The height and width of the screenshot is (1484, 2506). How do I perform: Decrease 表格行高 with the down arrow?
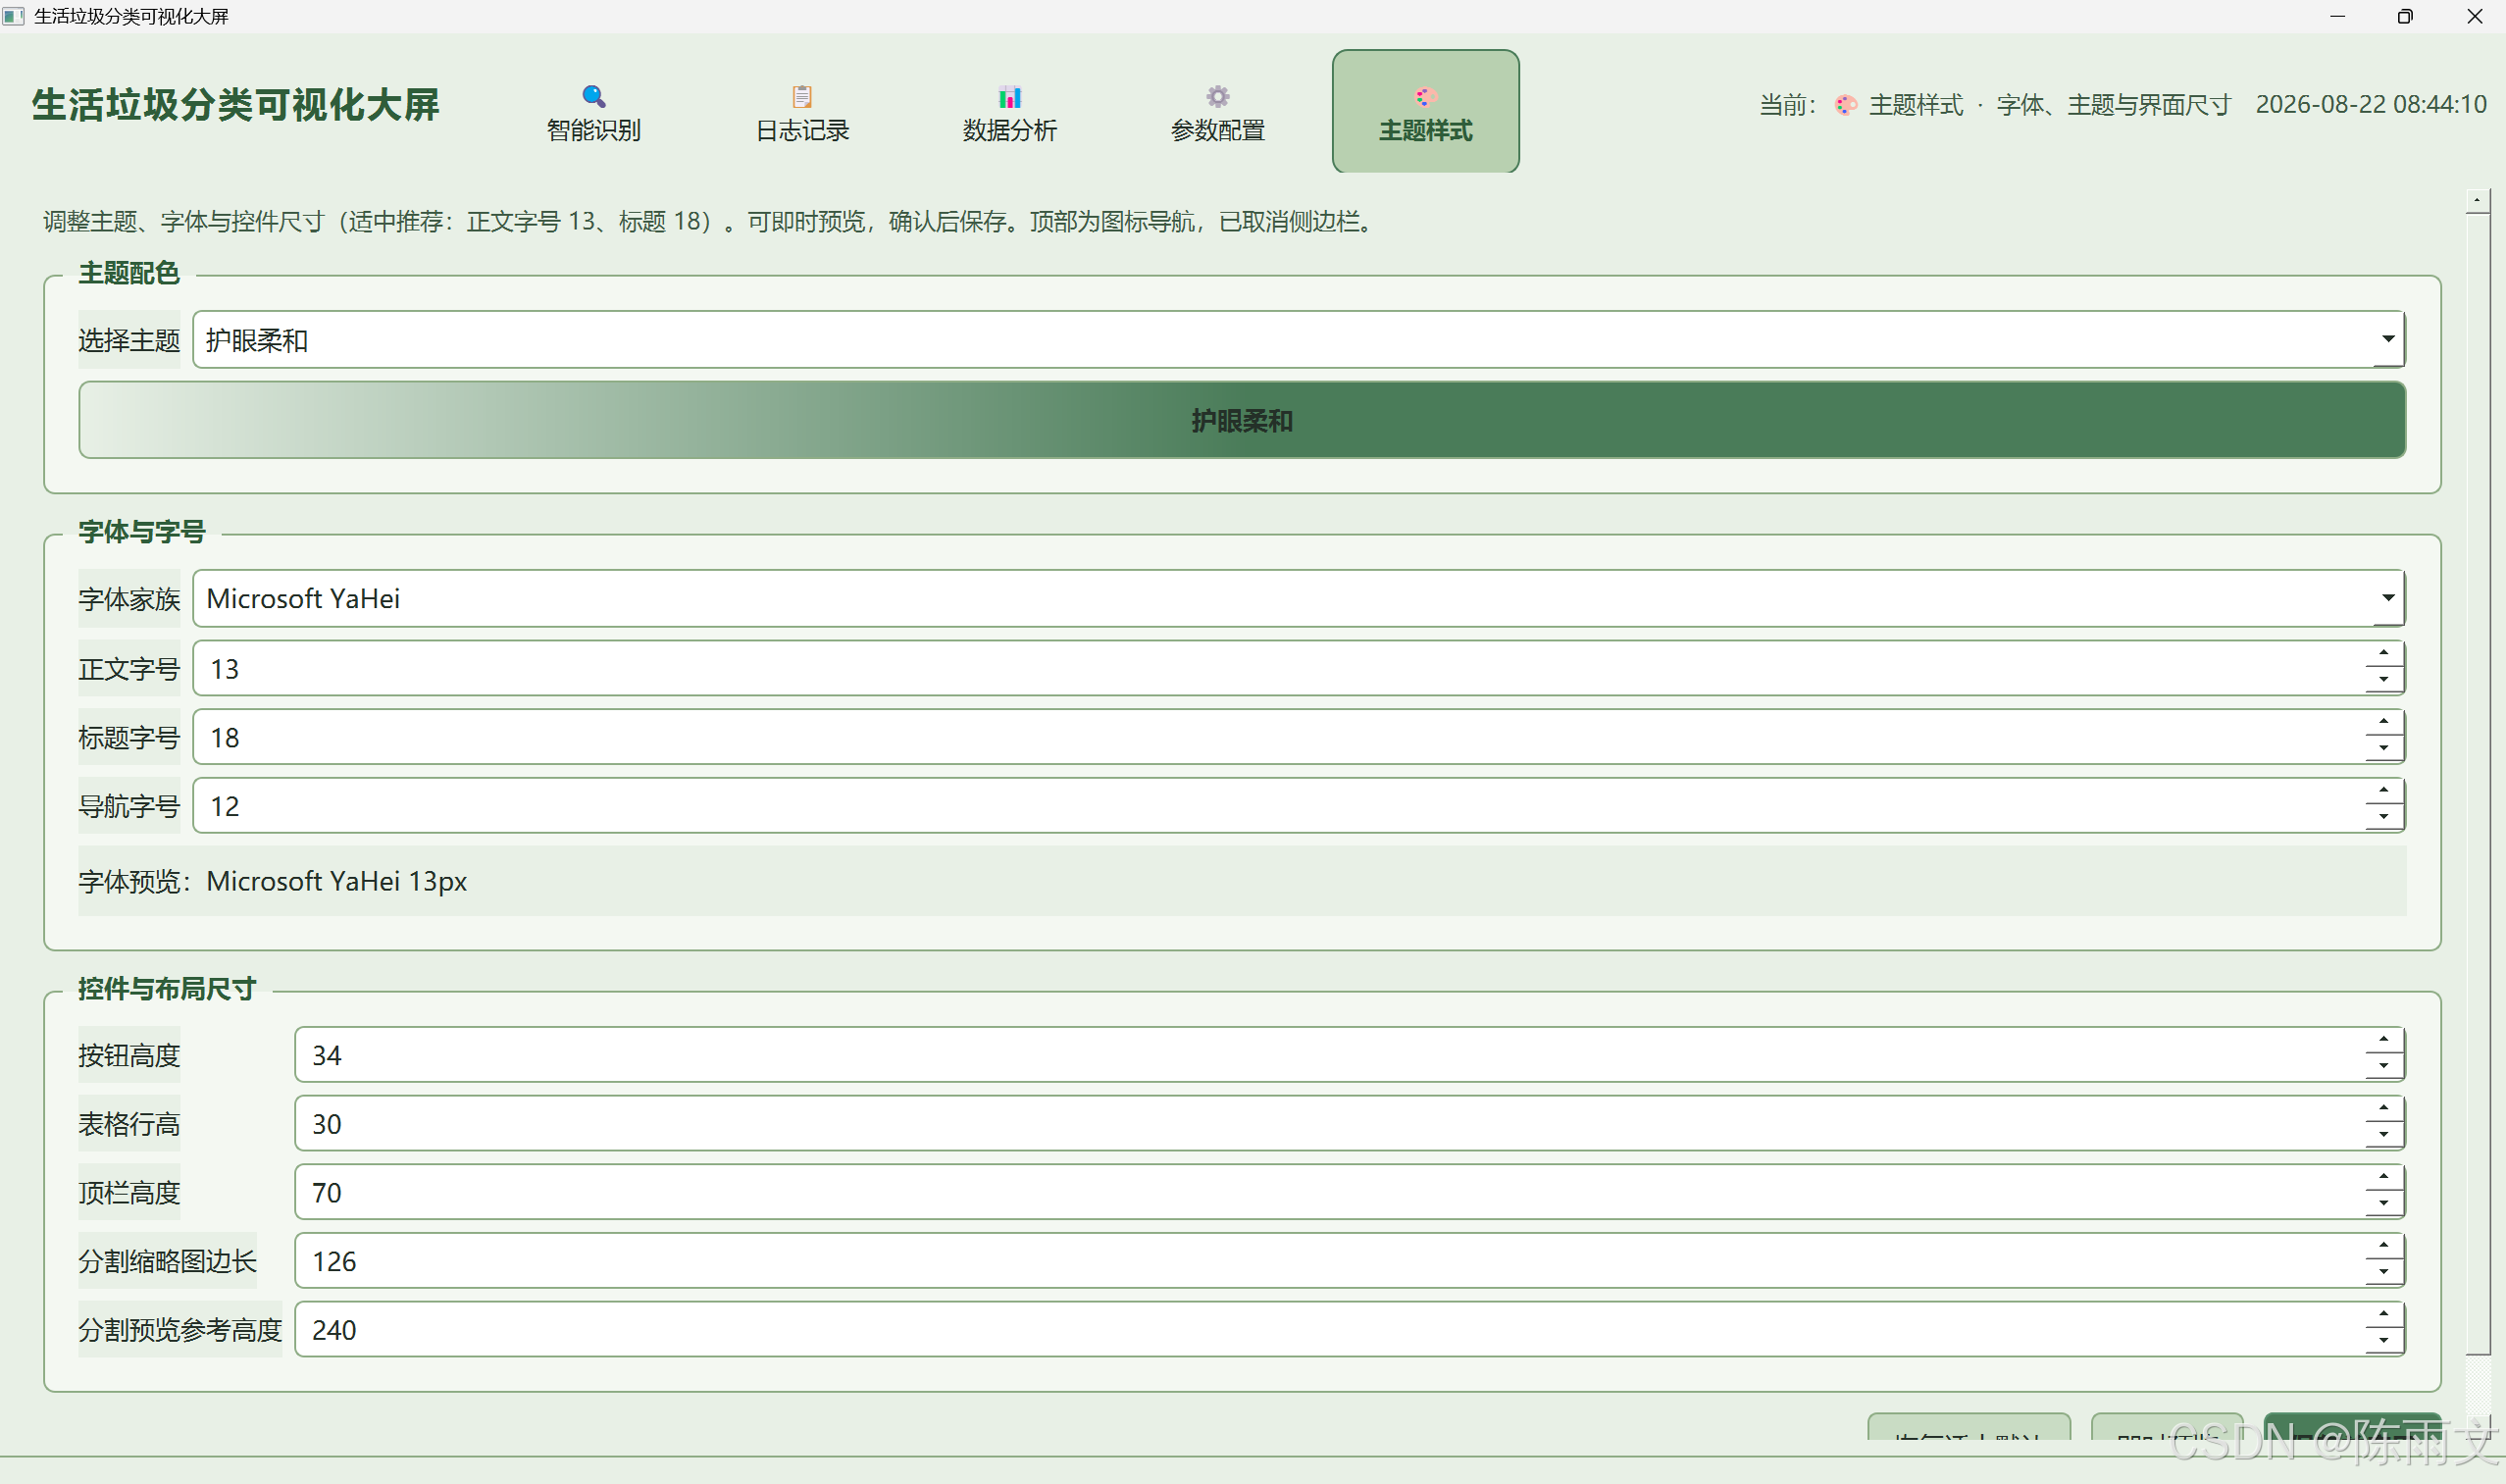coord(2383,1136)
